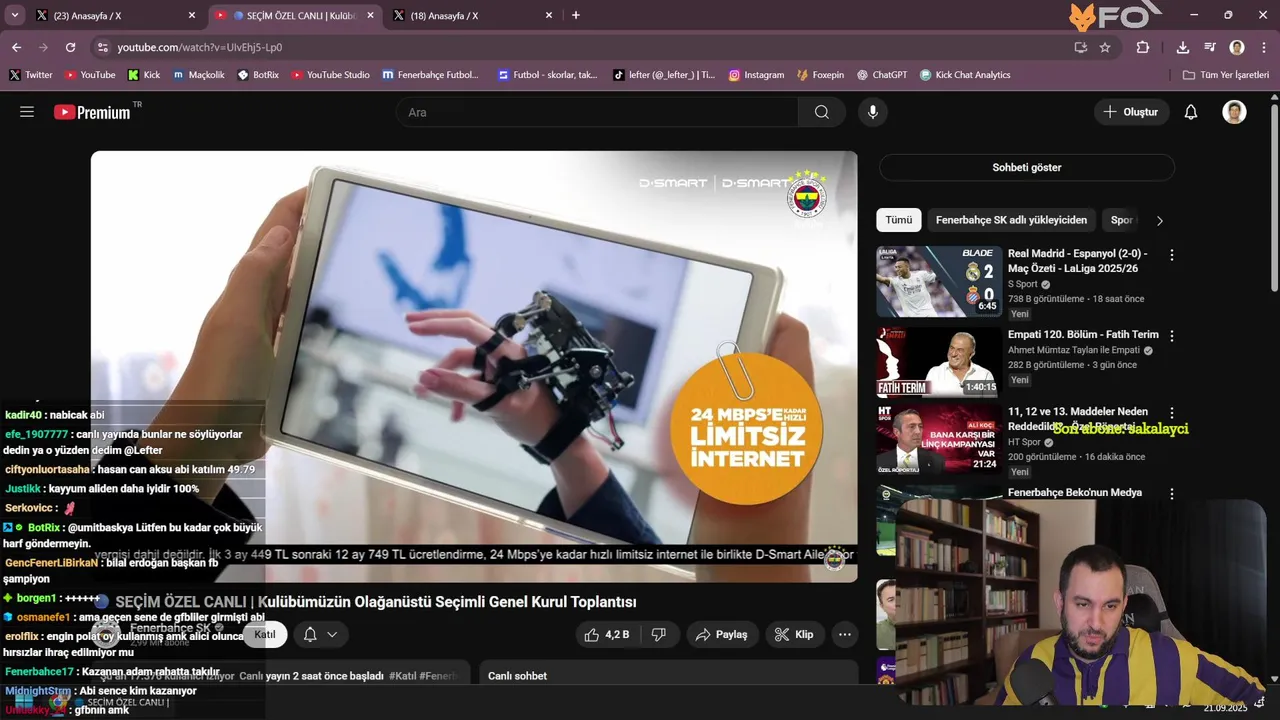The height and width of the screenshot is (720, 1280).
Task: Click 'Sohbeti göster' to show chat
Action: 1026,167
